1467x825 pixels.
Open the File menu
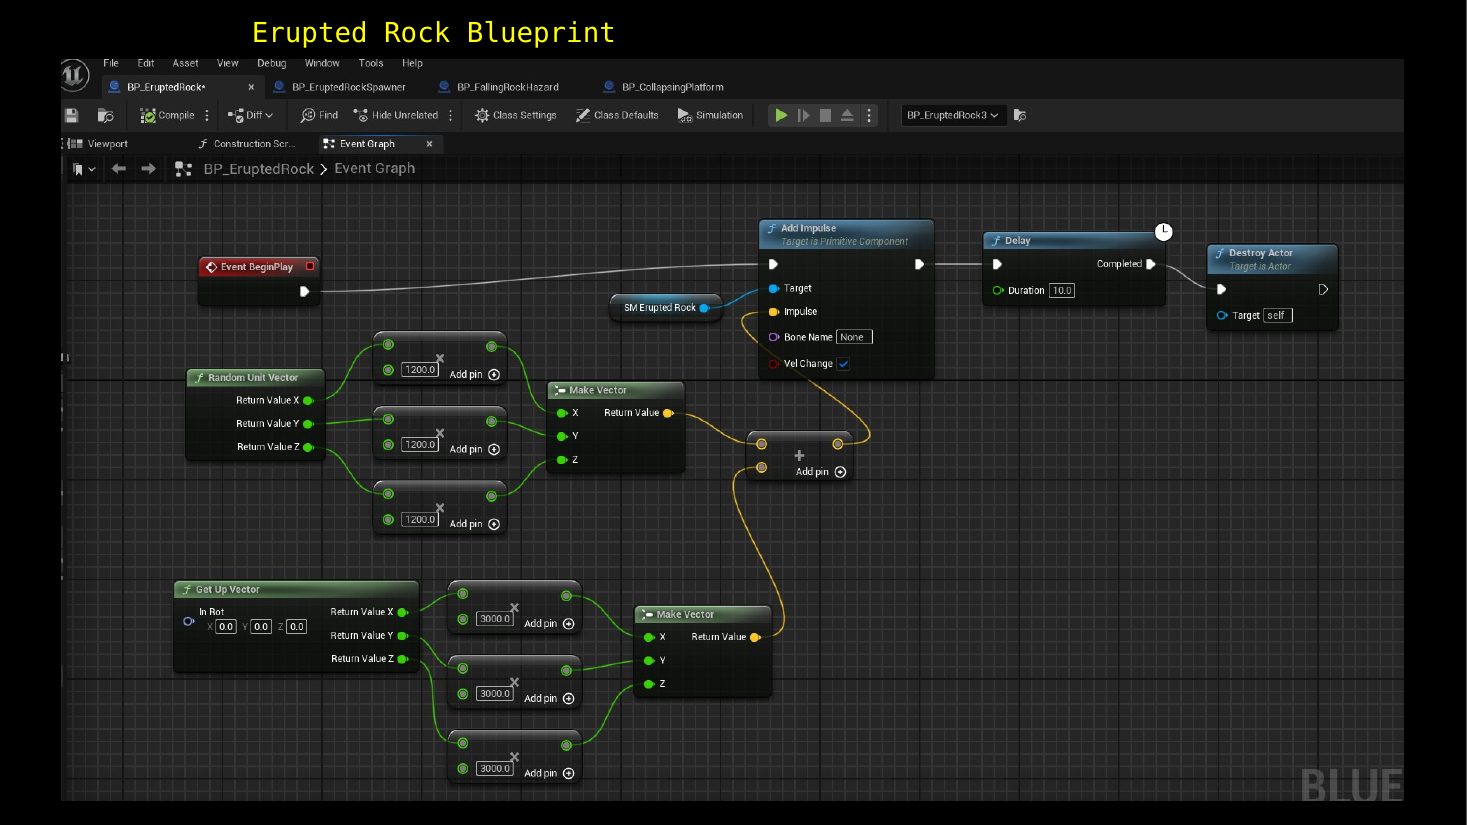(111, 63)
